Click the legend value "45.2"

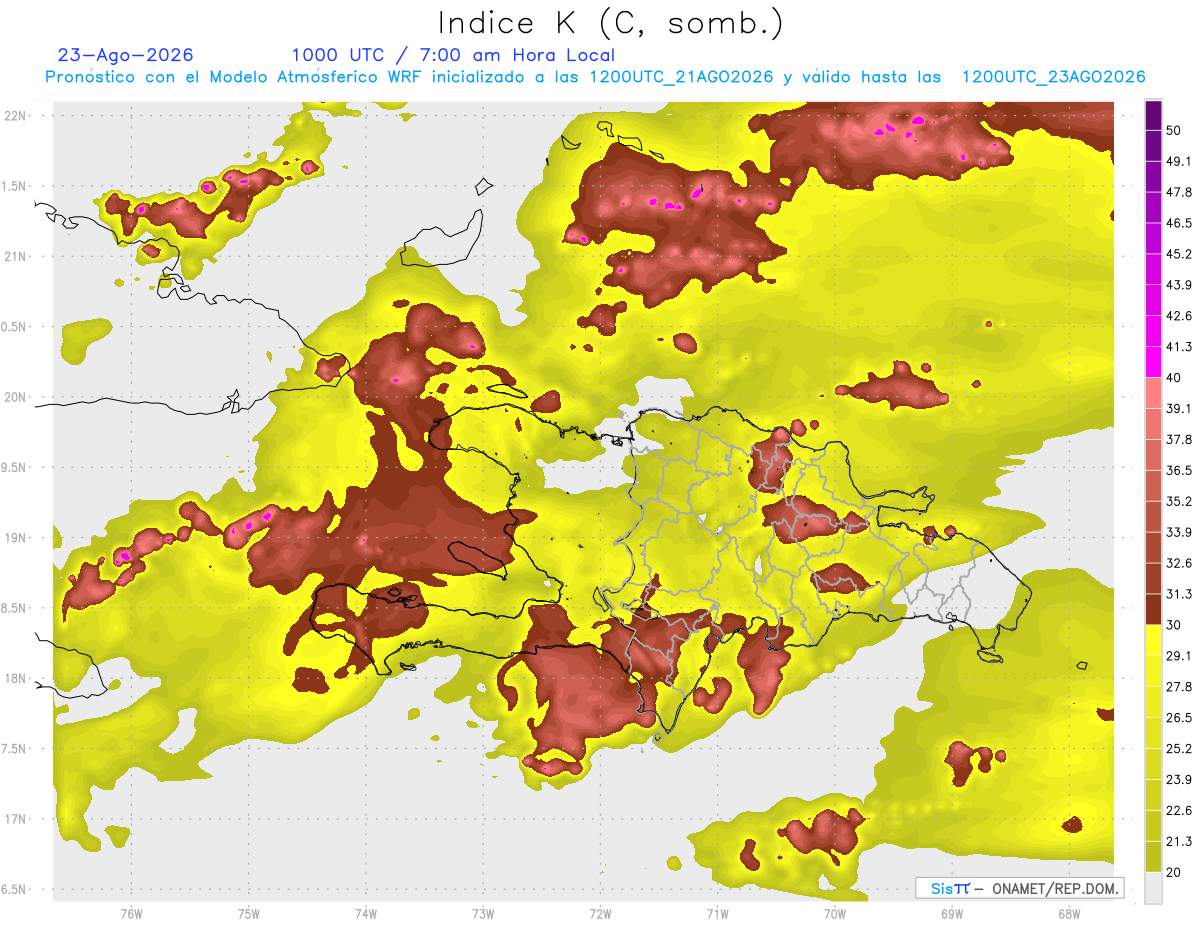(x=1179, y=255)
